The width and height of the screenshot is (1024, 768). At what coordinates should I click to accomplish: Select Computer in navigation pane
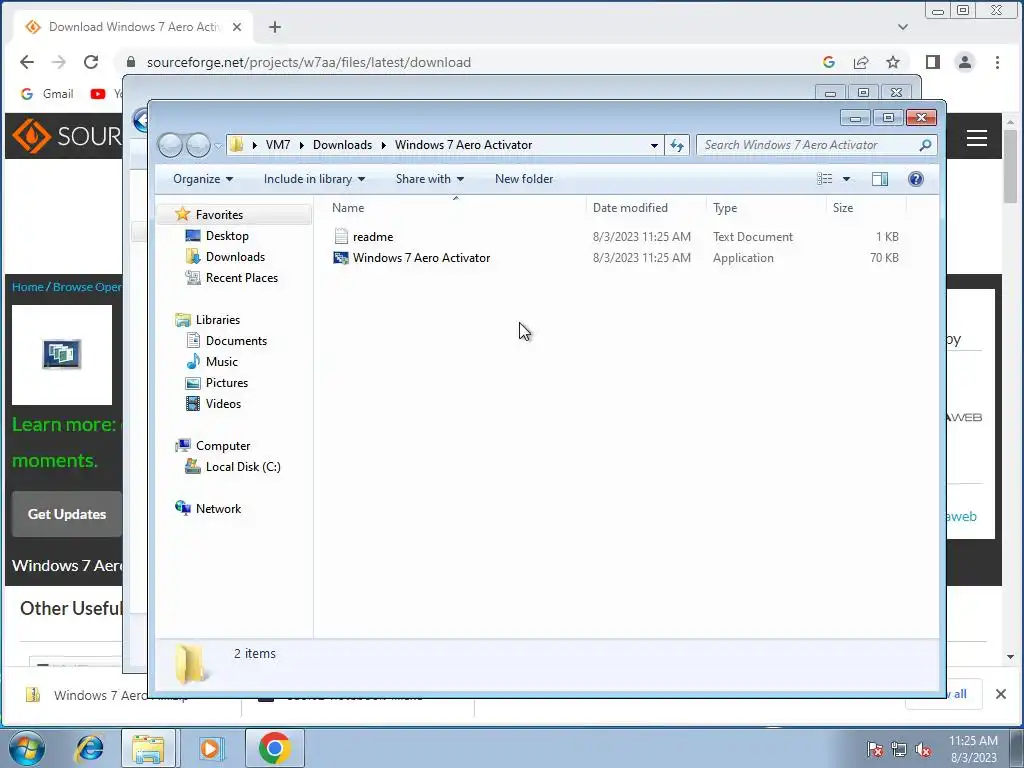[223, 446]
